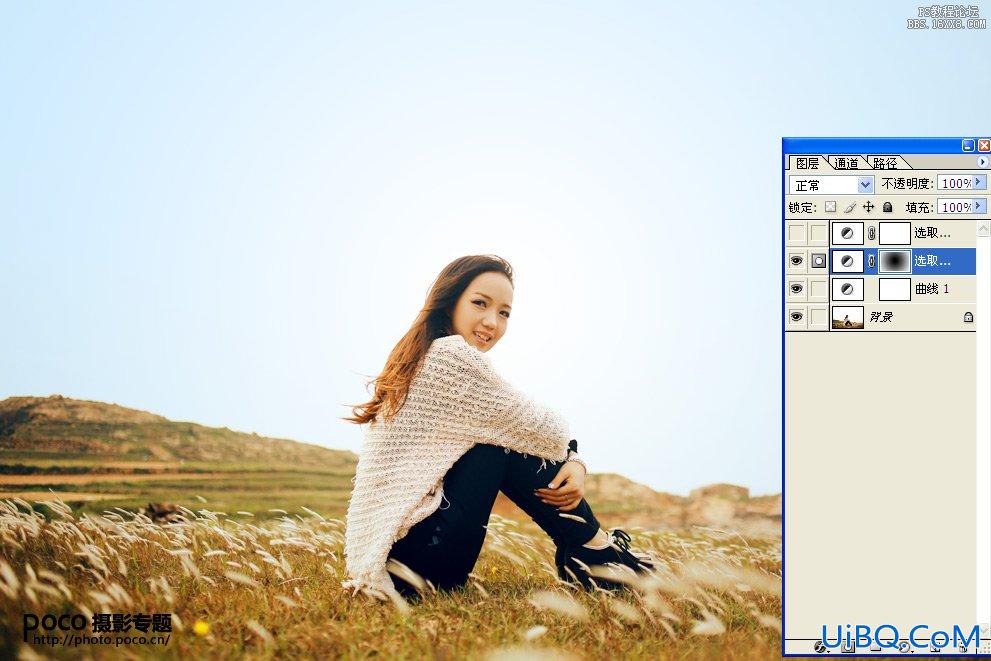Open the add layer style button
991x661 pixels.
pyautogui.click(x=821, y=647)
